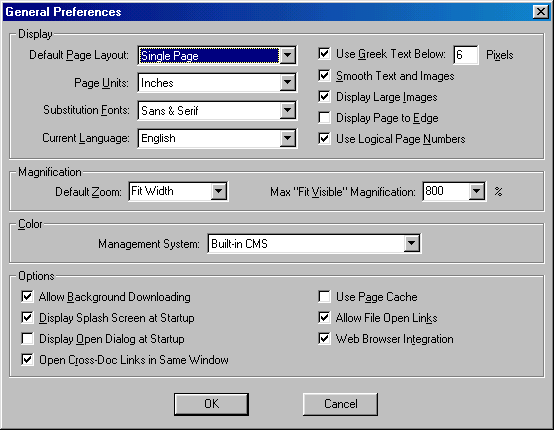
Task: Disable Display Large Images
Action: [324, 96]
